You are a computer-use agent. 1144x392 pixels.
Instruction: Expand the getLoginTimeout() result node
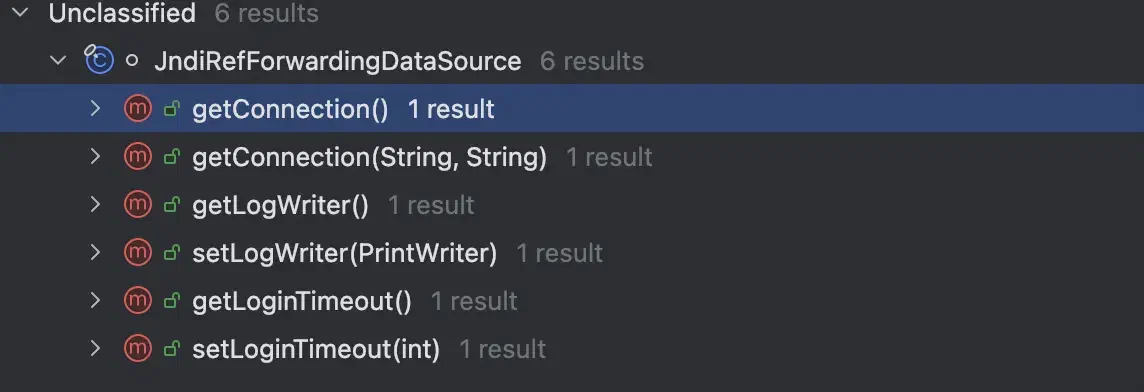click(x=95, y=301)
